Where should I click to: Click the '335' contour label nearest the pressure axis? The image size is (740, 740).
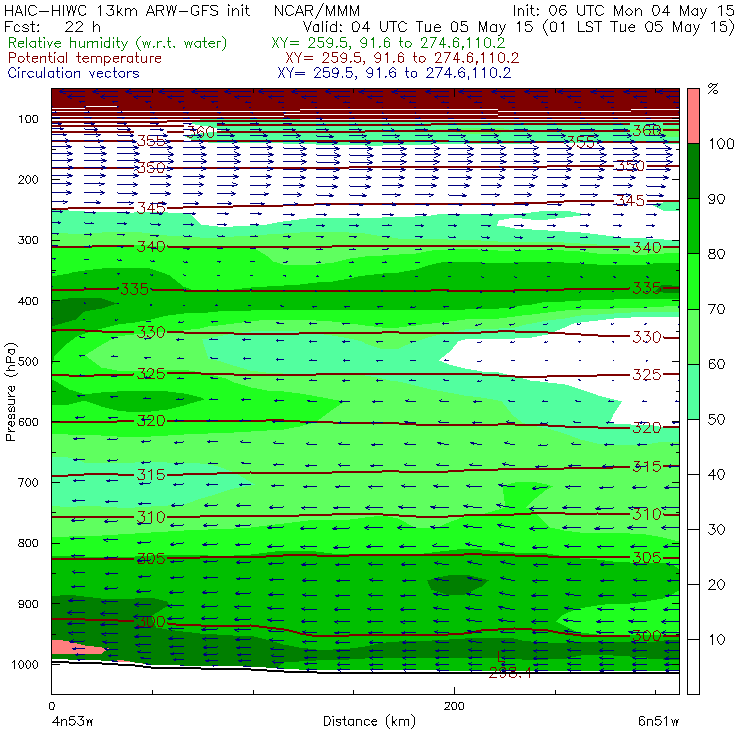135,289
